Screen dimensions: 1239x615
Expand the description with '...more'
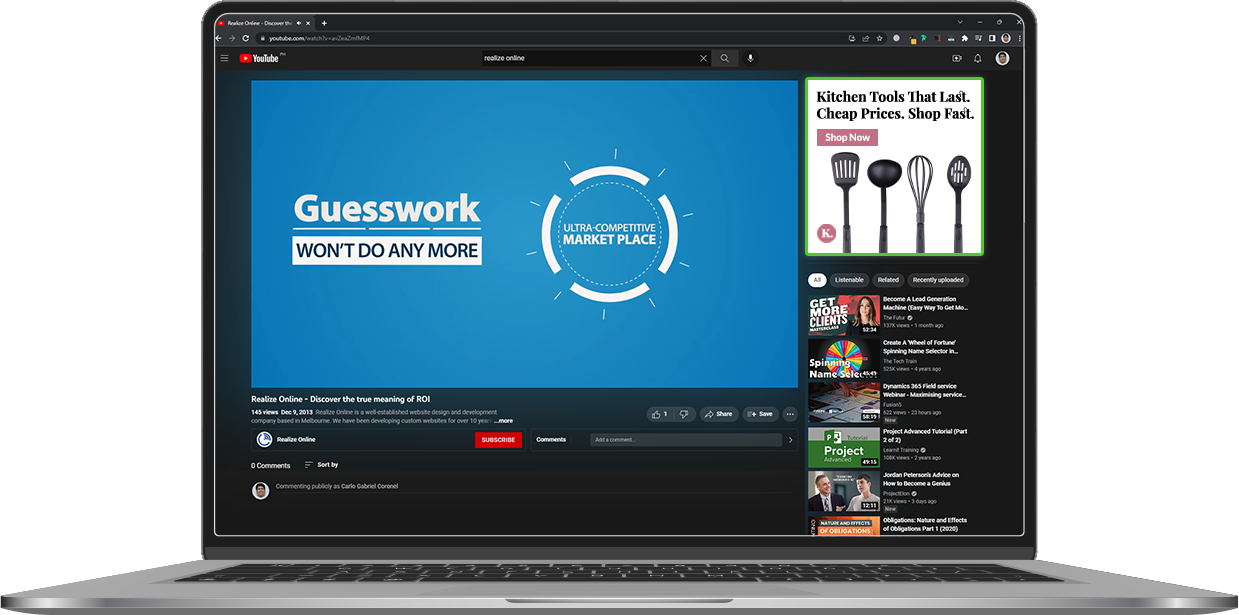(503, 421)
